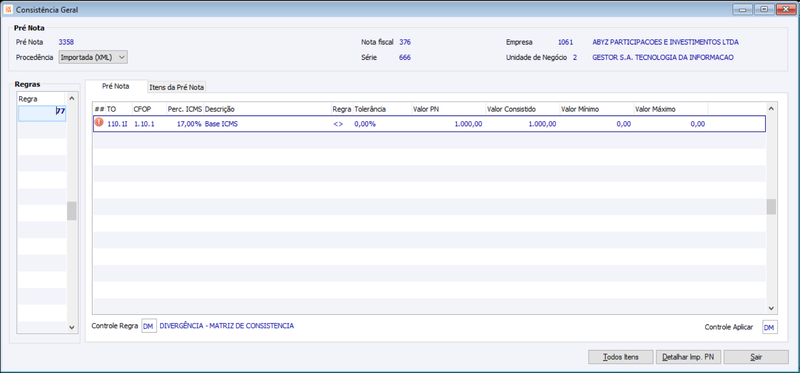This screenshot has width=800, height=373.
Task: Click Nota fiscal number 376
Action: (405, 42)
